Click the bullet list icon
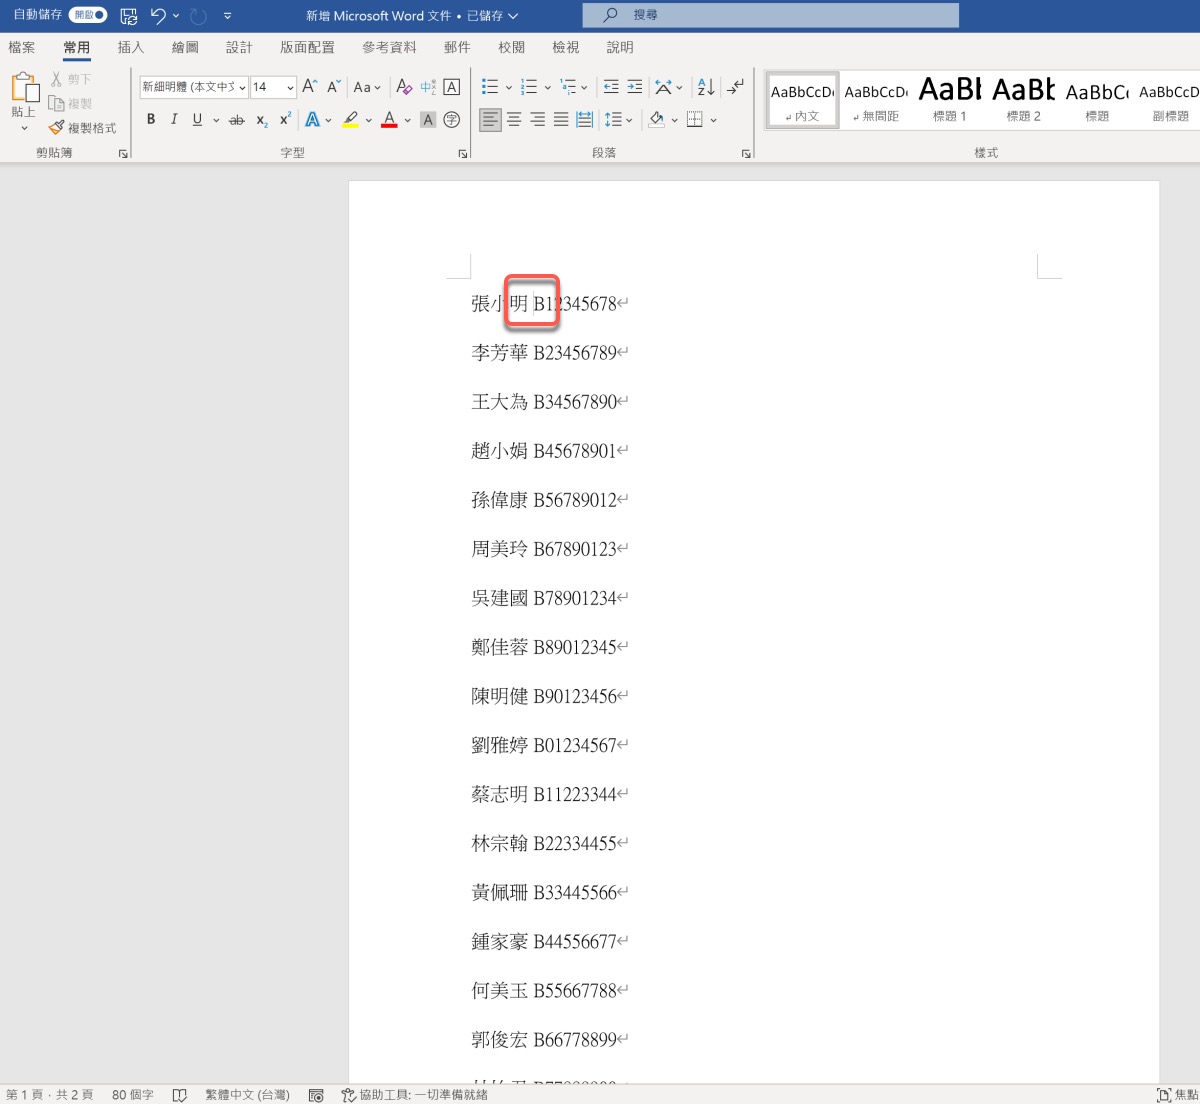This screenshot has width=1200, height=1104. pos(489,87)
